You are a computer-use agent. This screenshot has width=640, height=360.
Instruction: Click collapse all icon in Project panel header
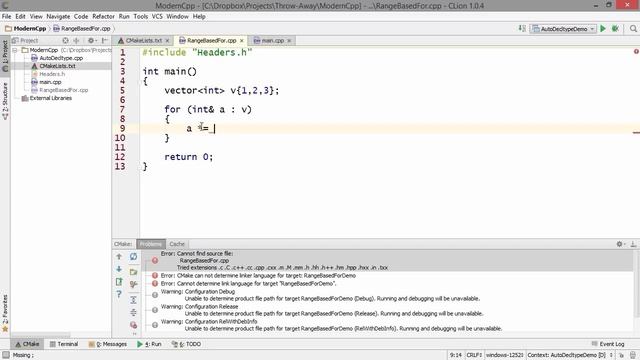[x=76, y=40]
